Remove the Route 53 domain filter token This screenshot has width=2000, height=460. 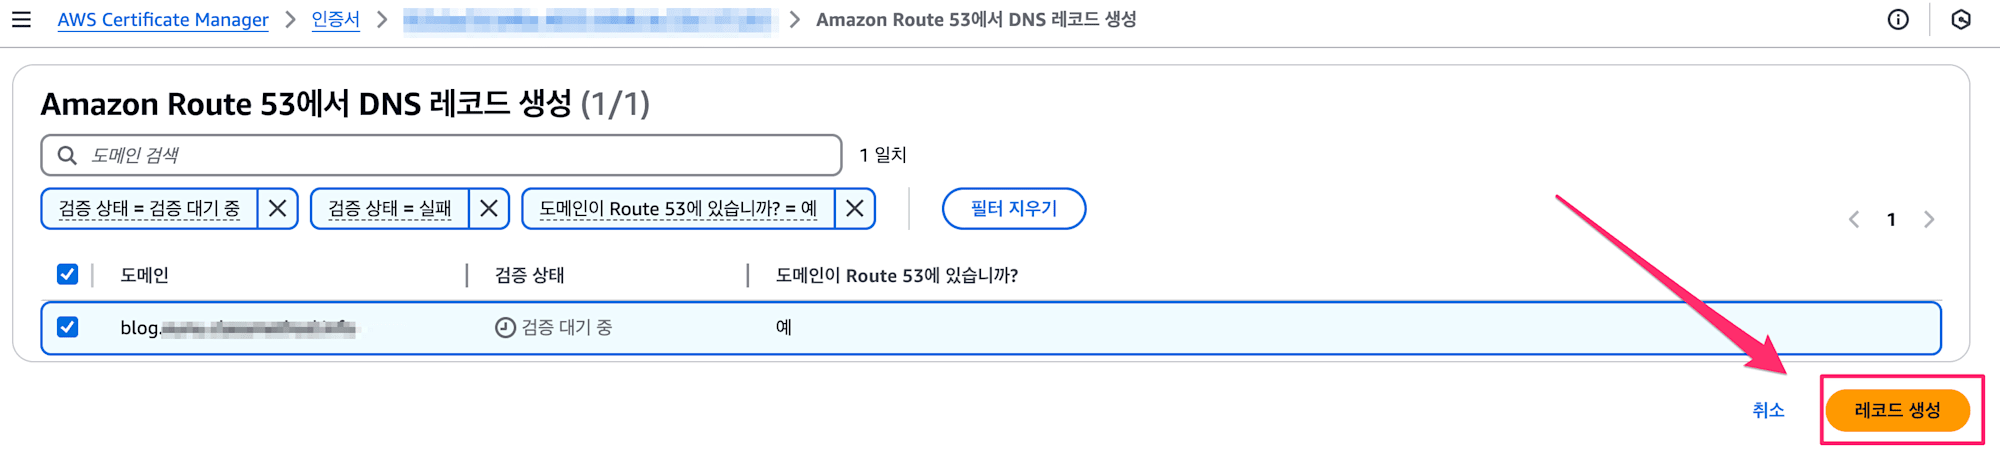click(x=855, y=208)
